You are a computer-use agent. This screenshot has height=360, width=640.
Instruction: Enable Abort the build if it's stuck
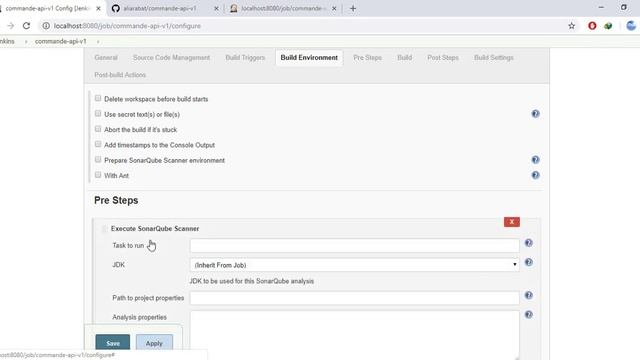98,129
